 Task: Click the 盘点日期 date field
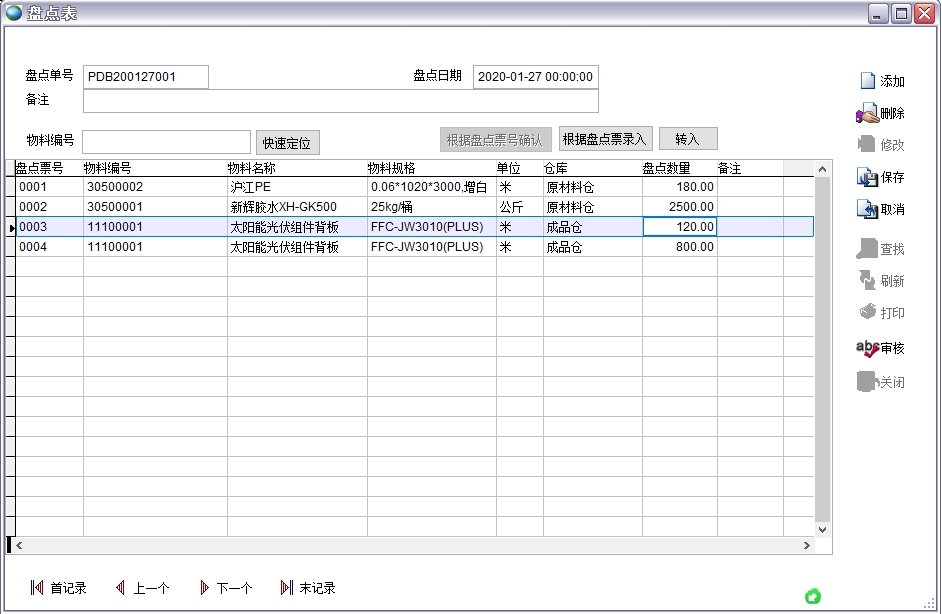535,77
